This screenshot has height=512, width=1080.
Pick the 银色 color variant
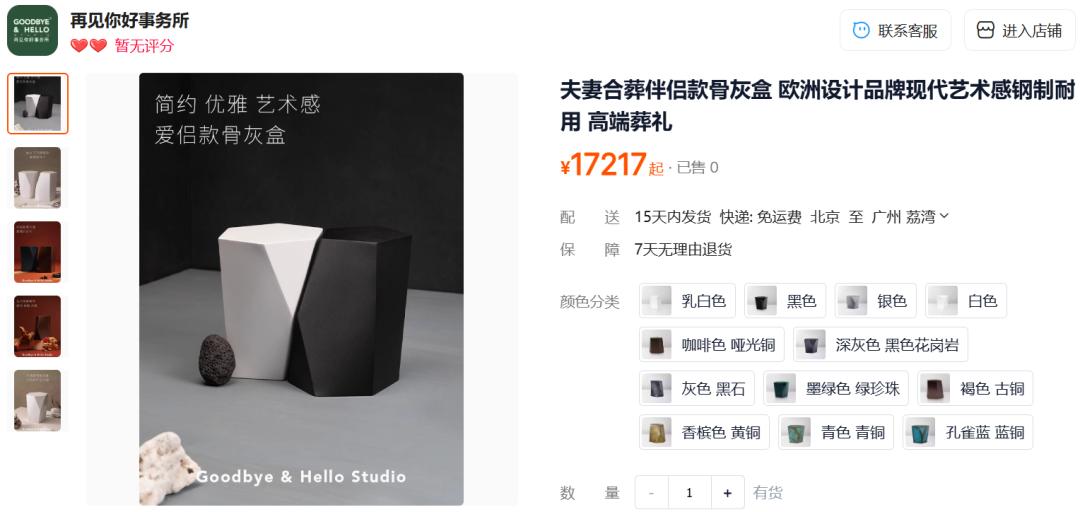[875, 300]
